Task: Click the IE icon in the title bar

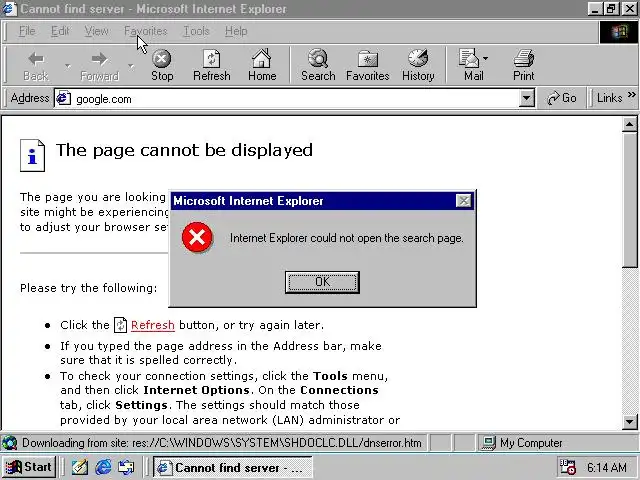Action: (x=9, y=9)
